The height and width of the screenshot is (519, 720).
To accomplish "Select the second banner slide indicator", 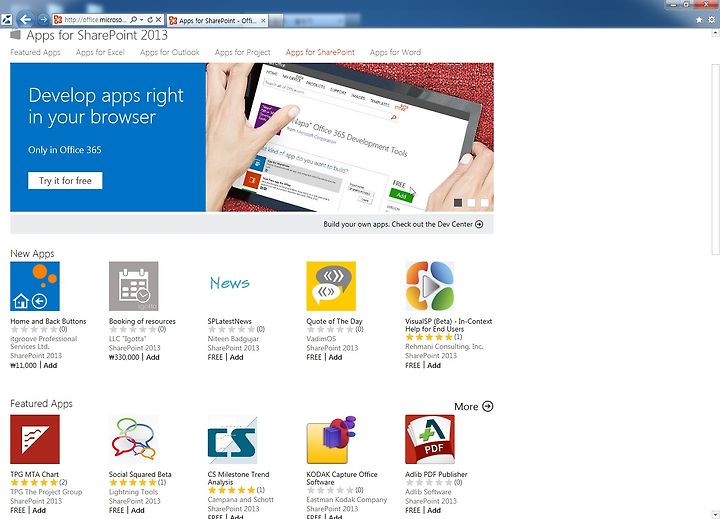I will 471,202.
